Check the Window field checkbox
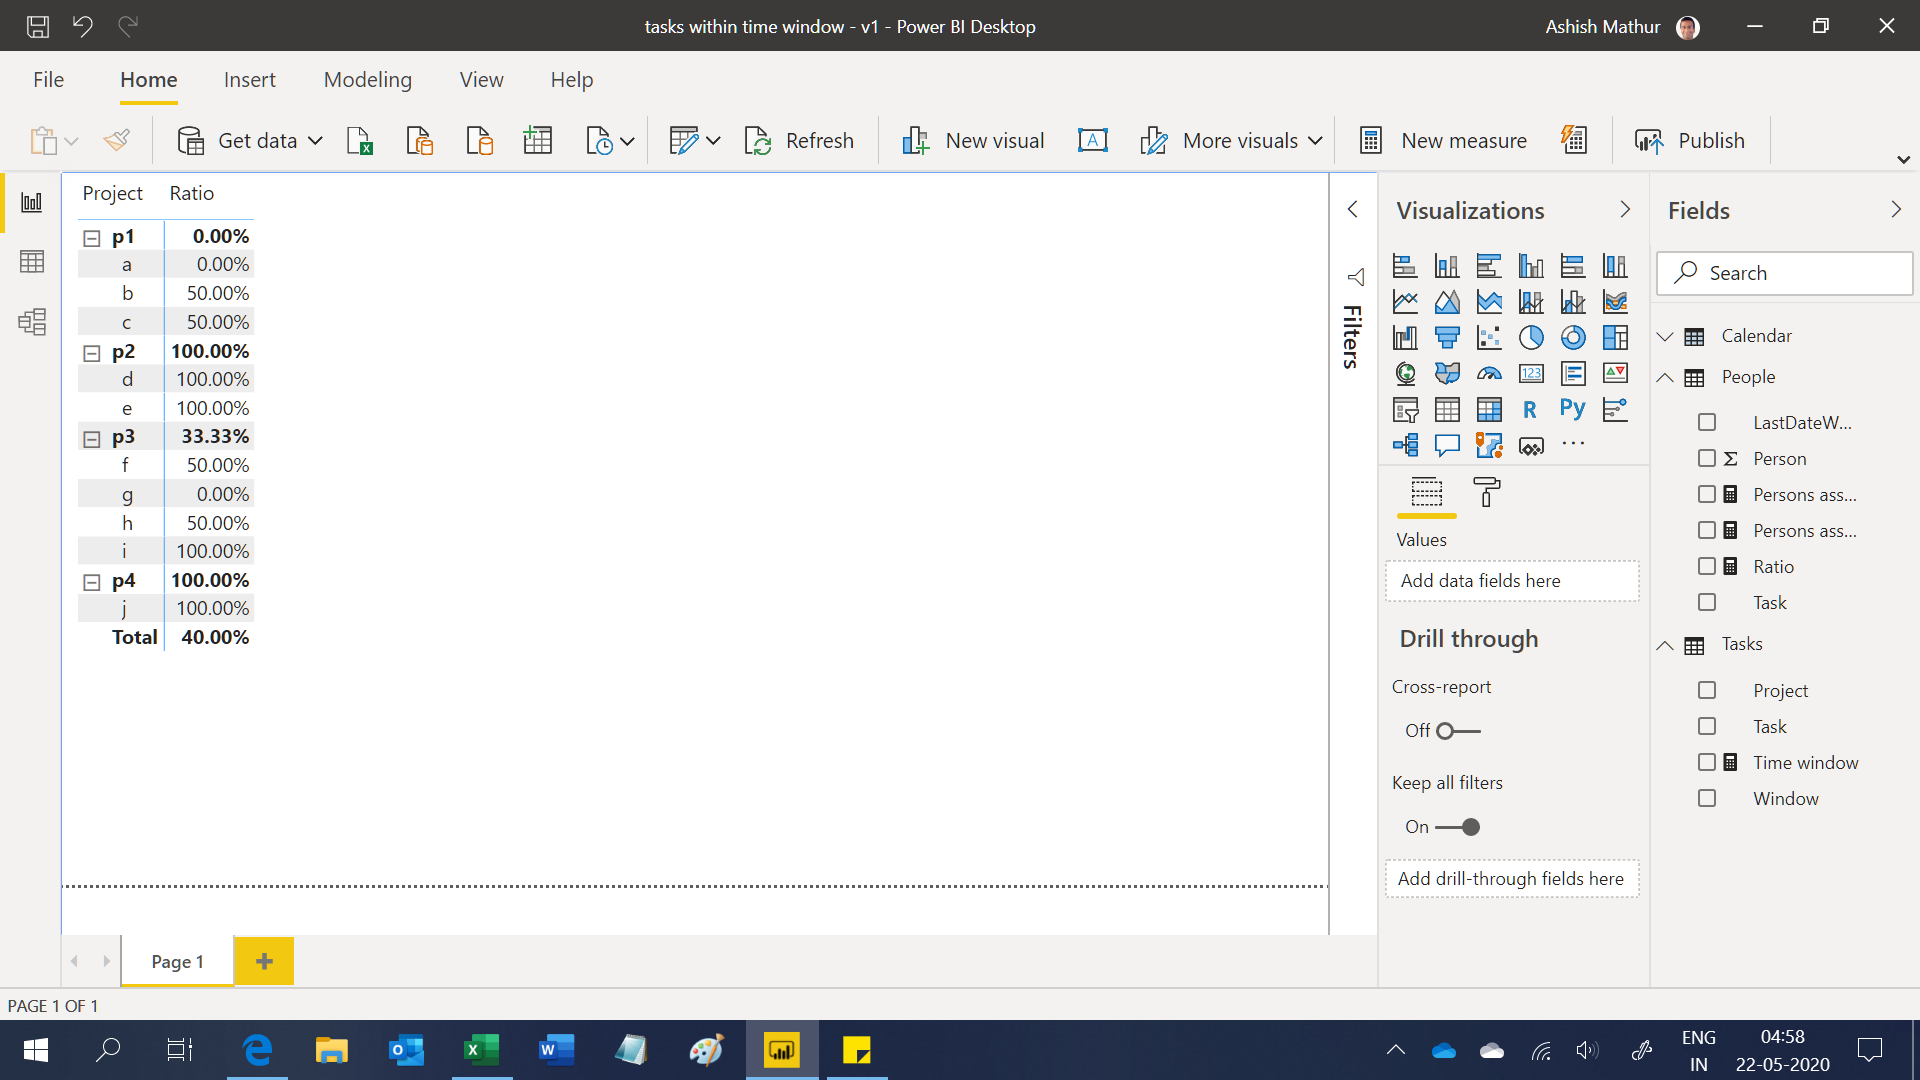 (x=1707, y=799)
